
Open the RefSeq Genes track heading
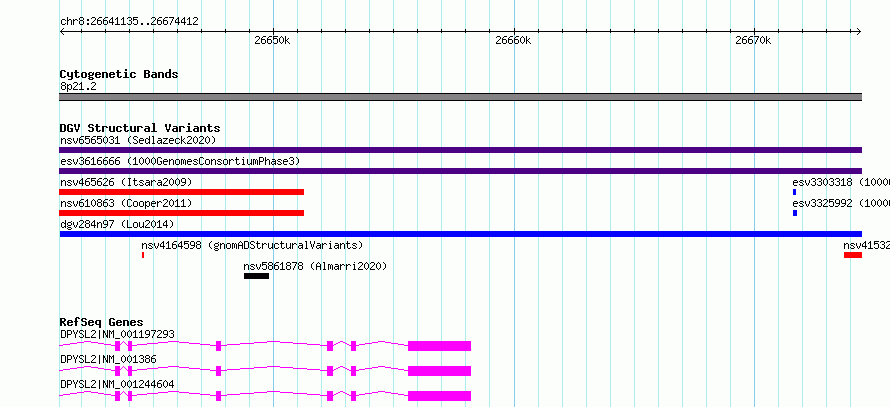coord(102,322)
